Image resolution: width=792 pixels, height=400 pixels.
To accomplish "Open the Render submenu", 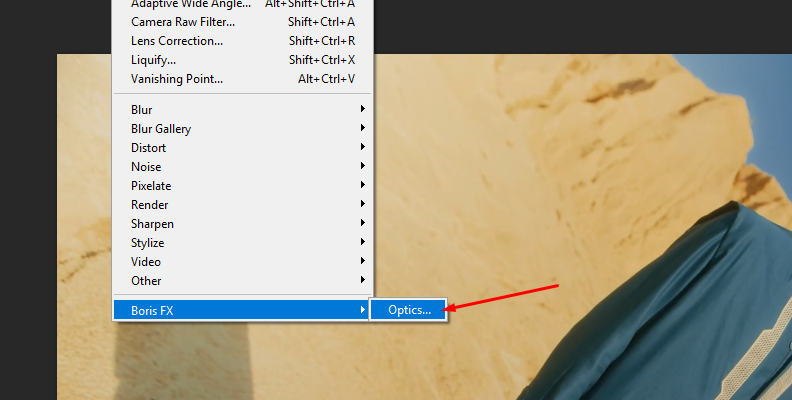I will (242, 205).
